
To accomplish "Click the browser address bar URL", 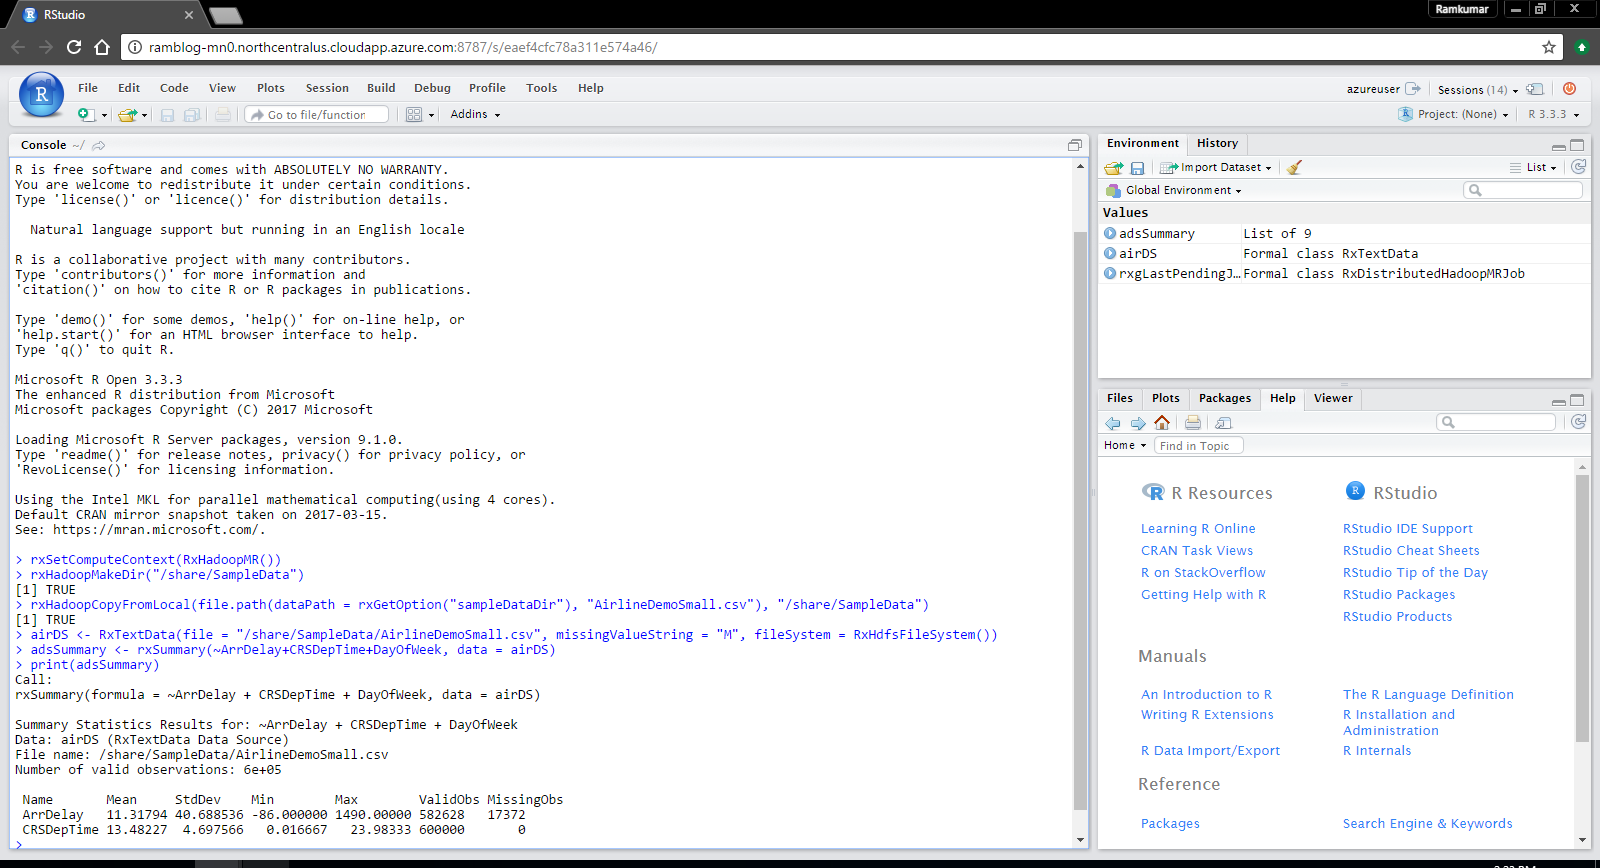I will point(403,47).
